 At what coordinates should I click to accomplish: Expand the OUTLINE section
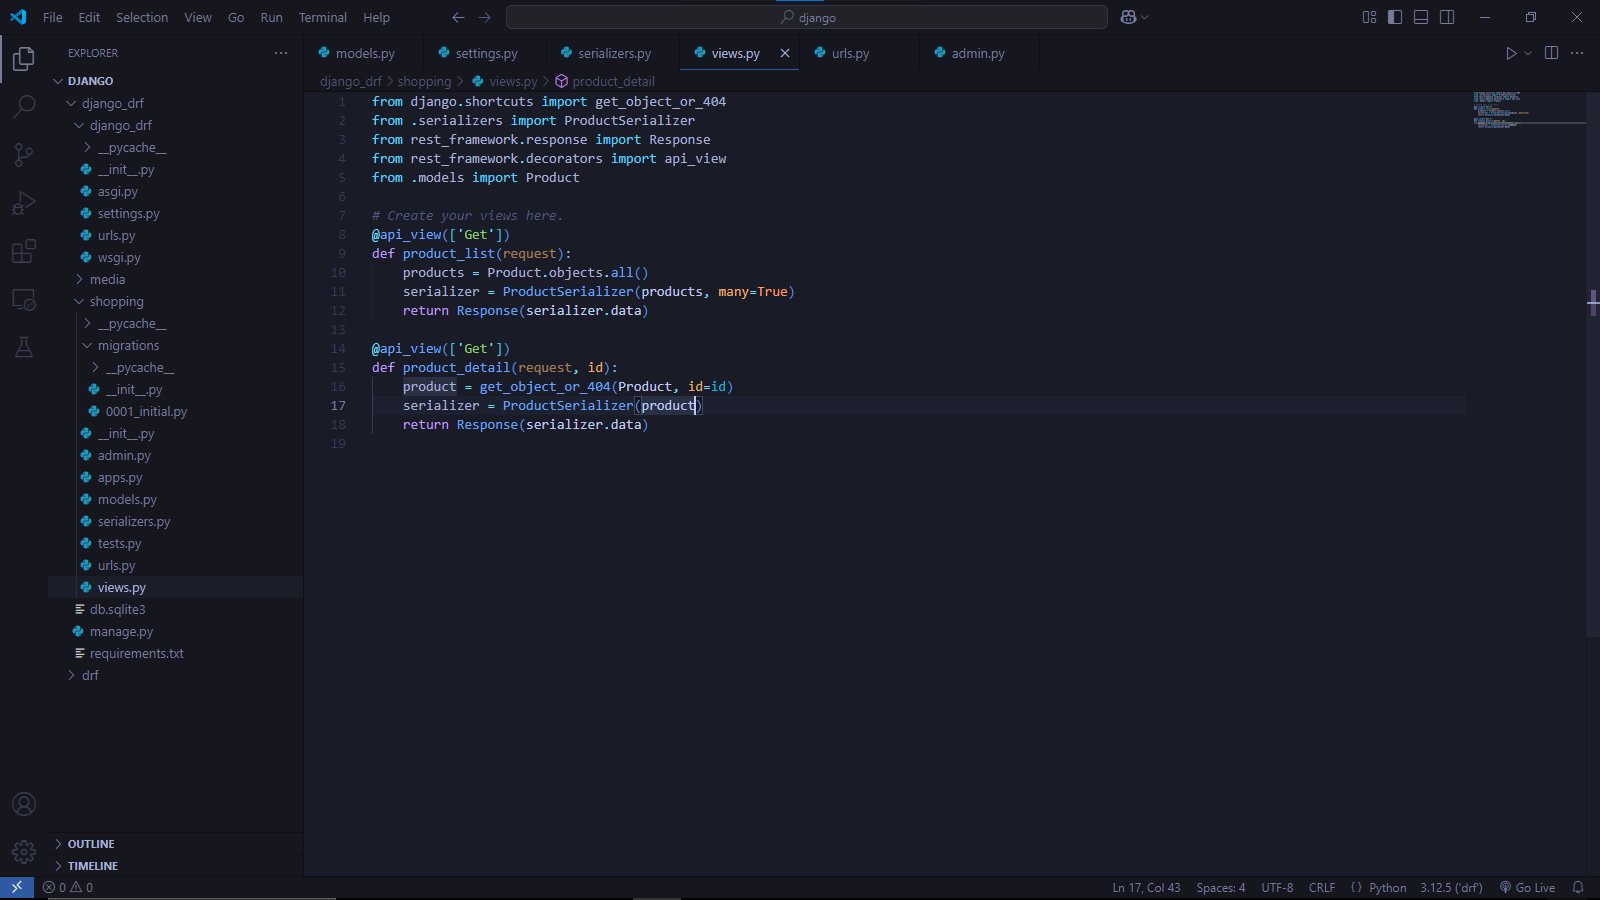pyautogui.click(x=91, y=844)
